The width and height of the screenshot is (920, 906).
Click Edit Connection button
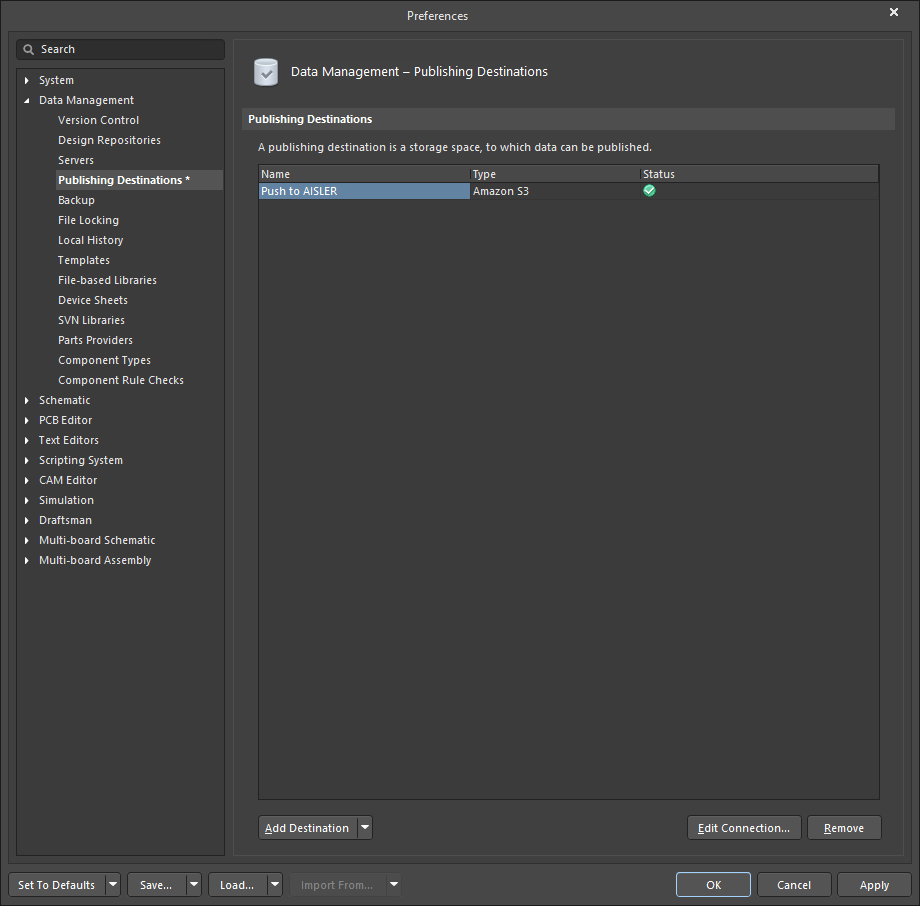744,827
